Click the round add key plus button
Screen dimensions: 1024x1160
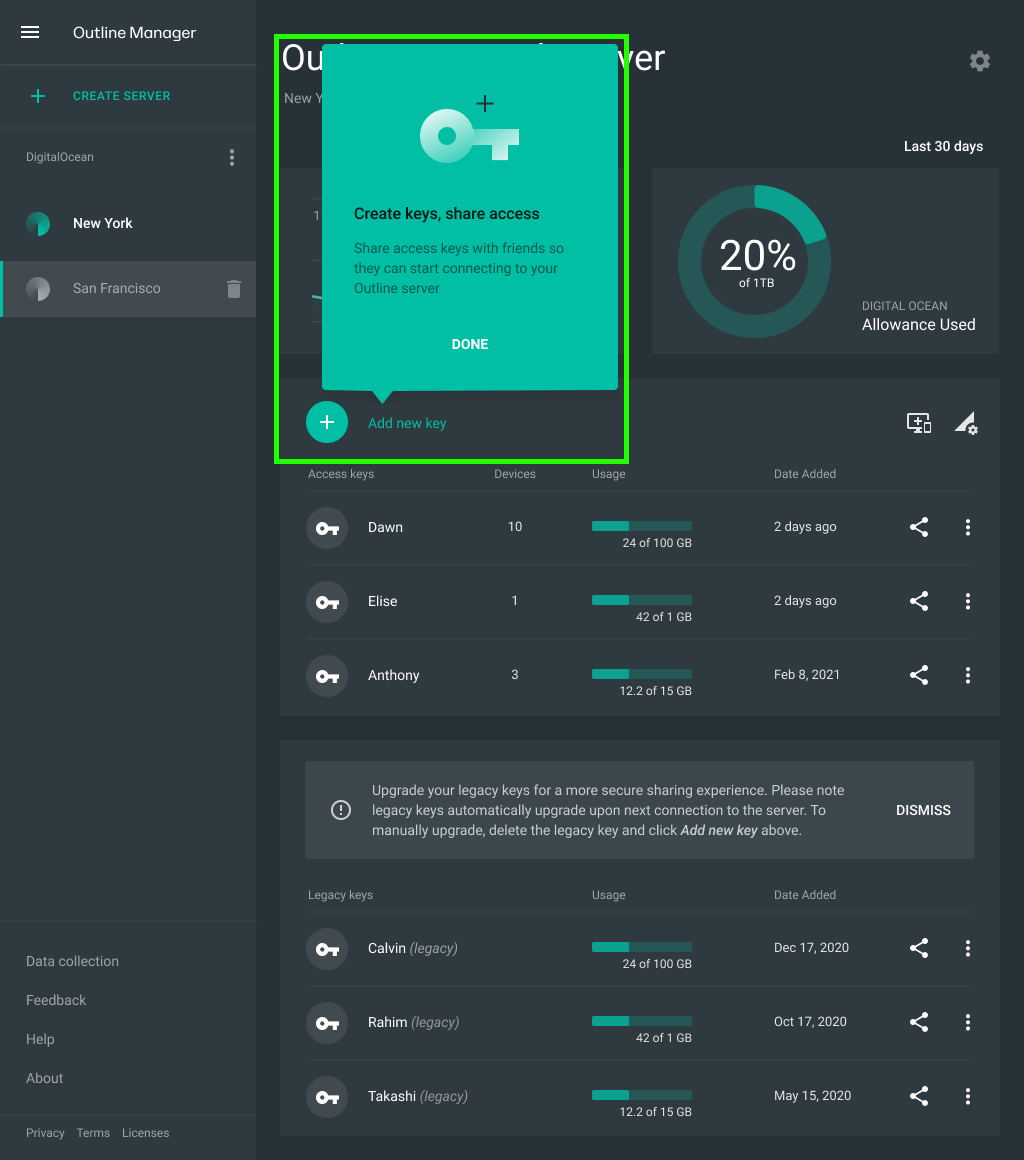click(326, 423)
